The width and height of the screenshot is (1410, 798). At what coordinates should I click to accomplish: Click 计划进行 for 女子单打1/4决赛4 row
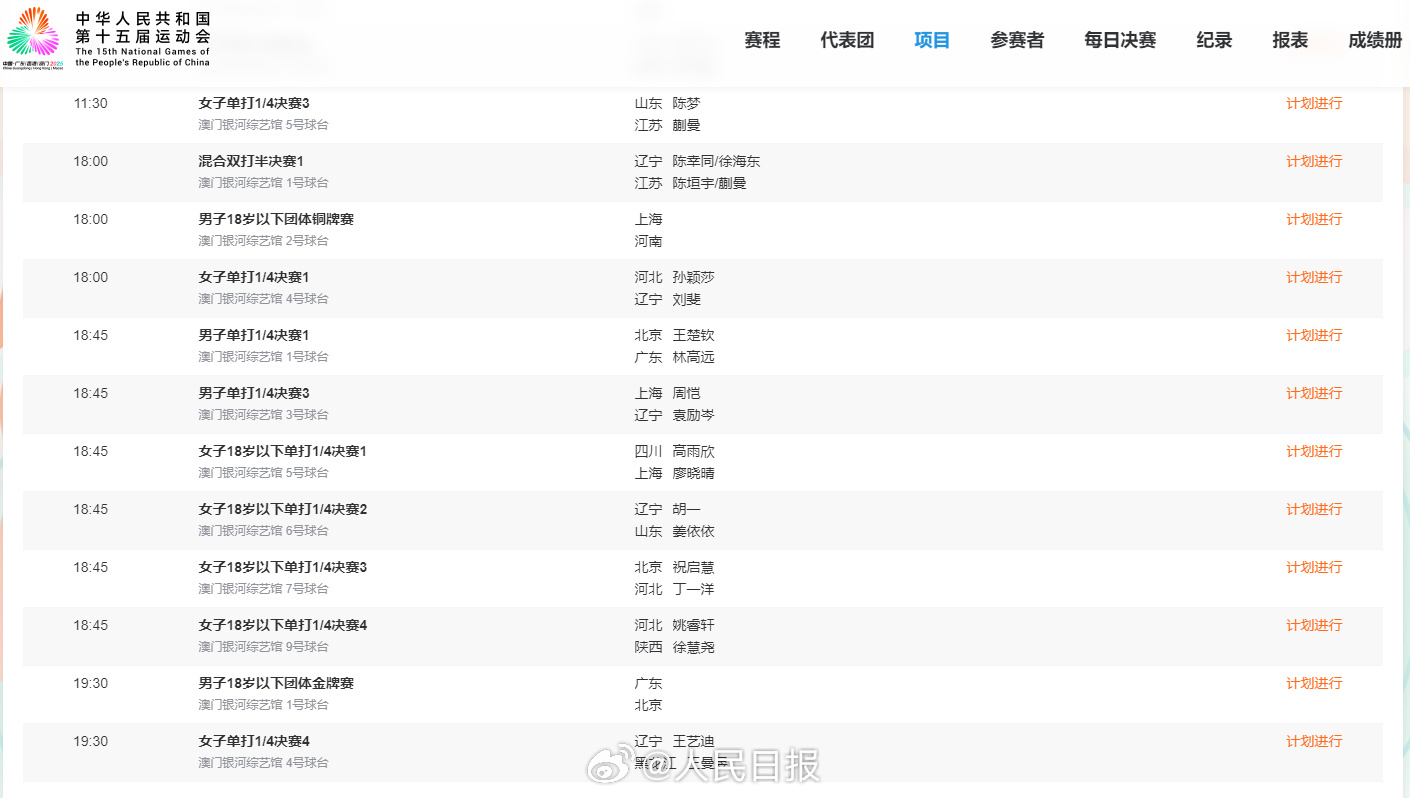point(1314,742)
